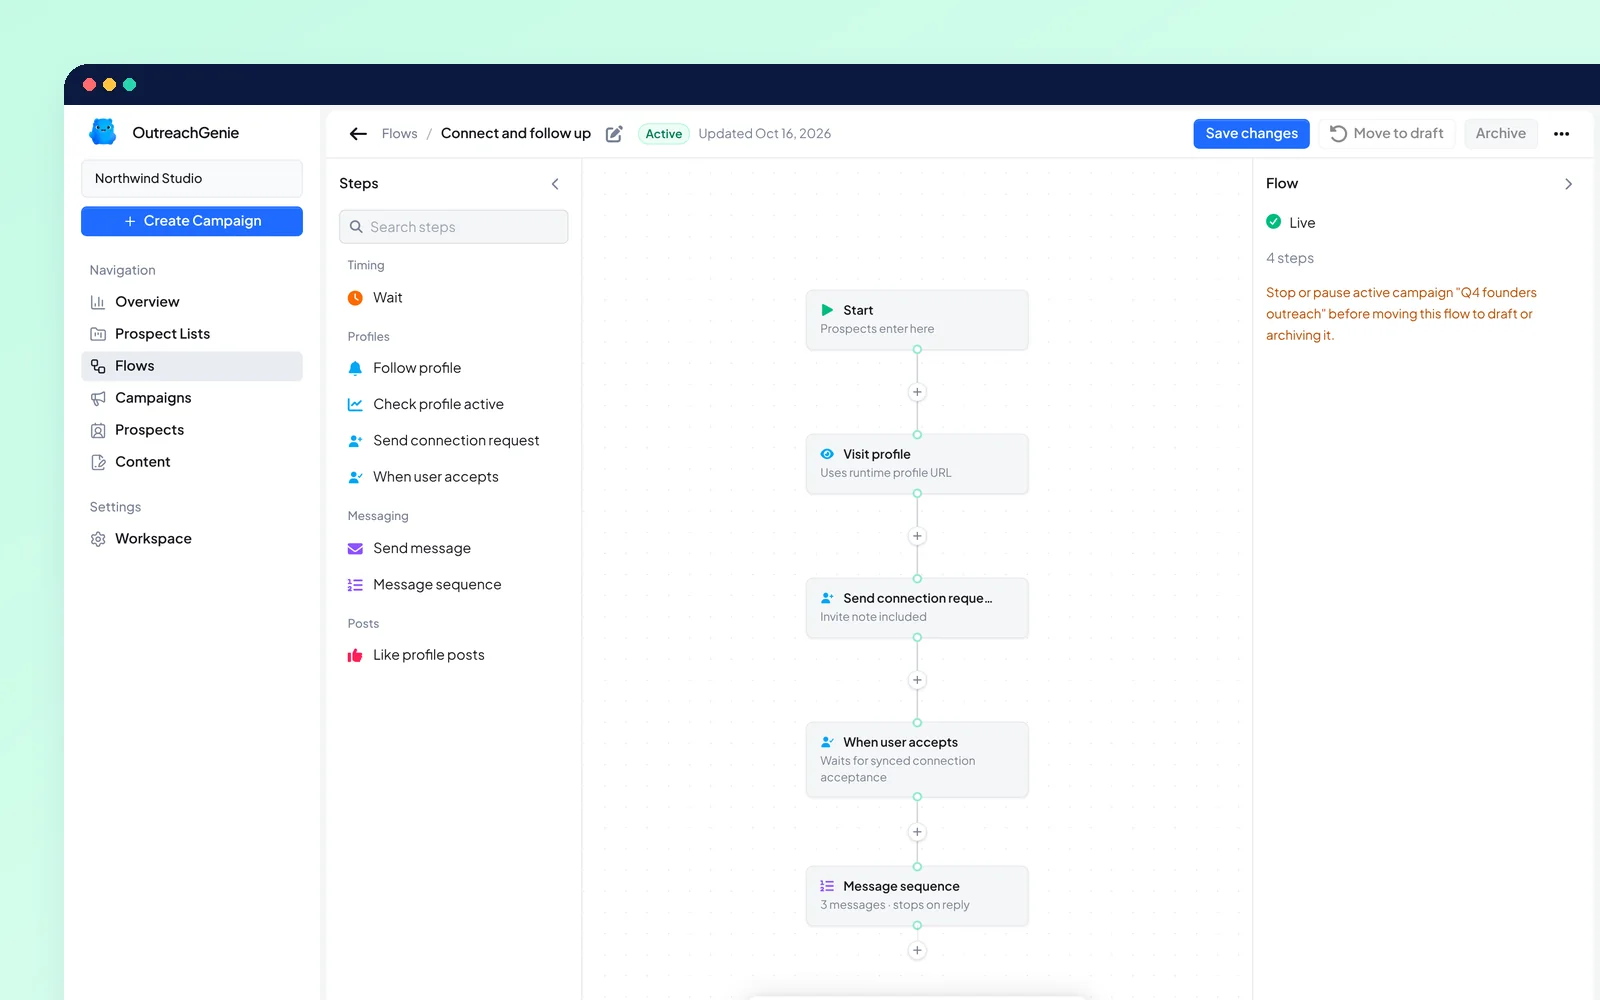This screenshot has width=1600, height=1000.
Task: Click the Create Campaign button
Action: [x=192, y=221]
